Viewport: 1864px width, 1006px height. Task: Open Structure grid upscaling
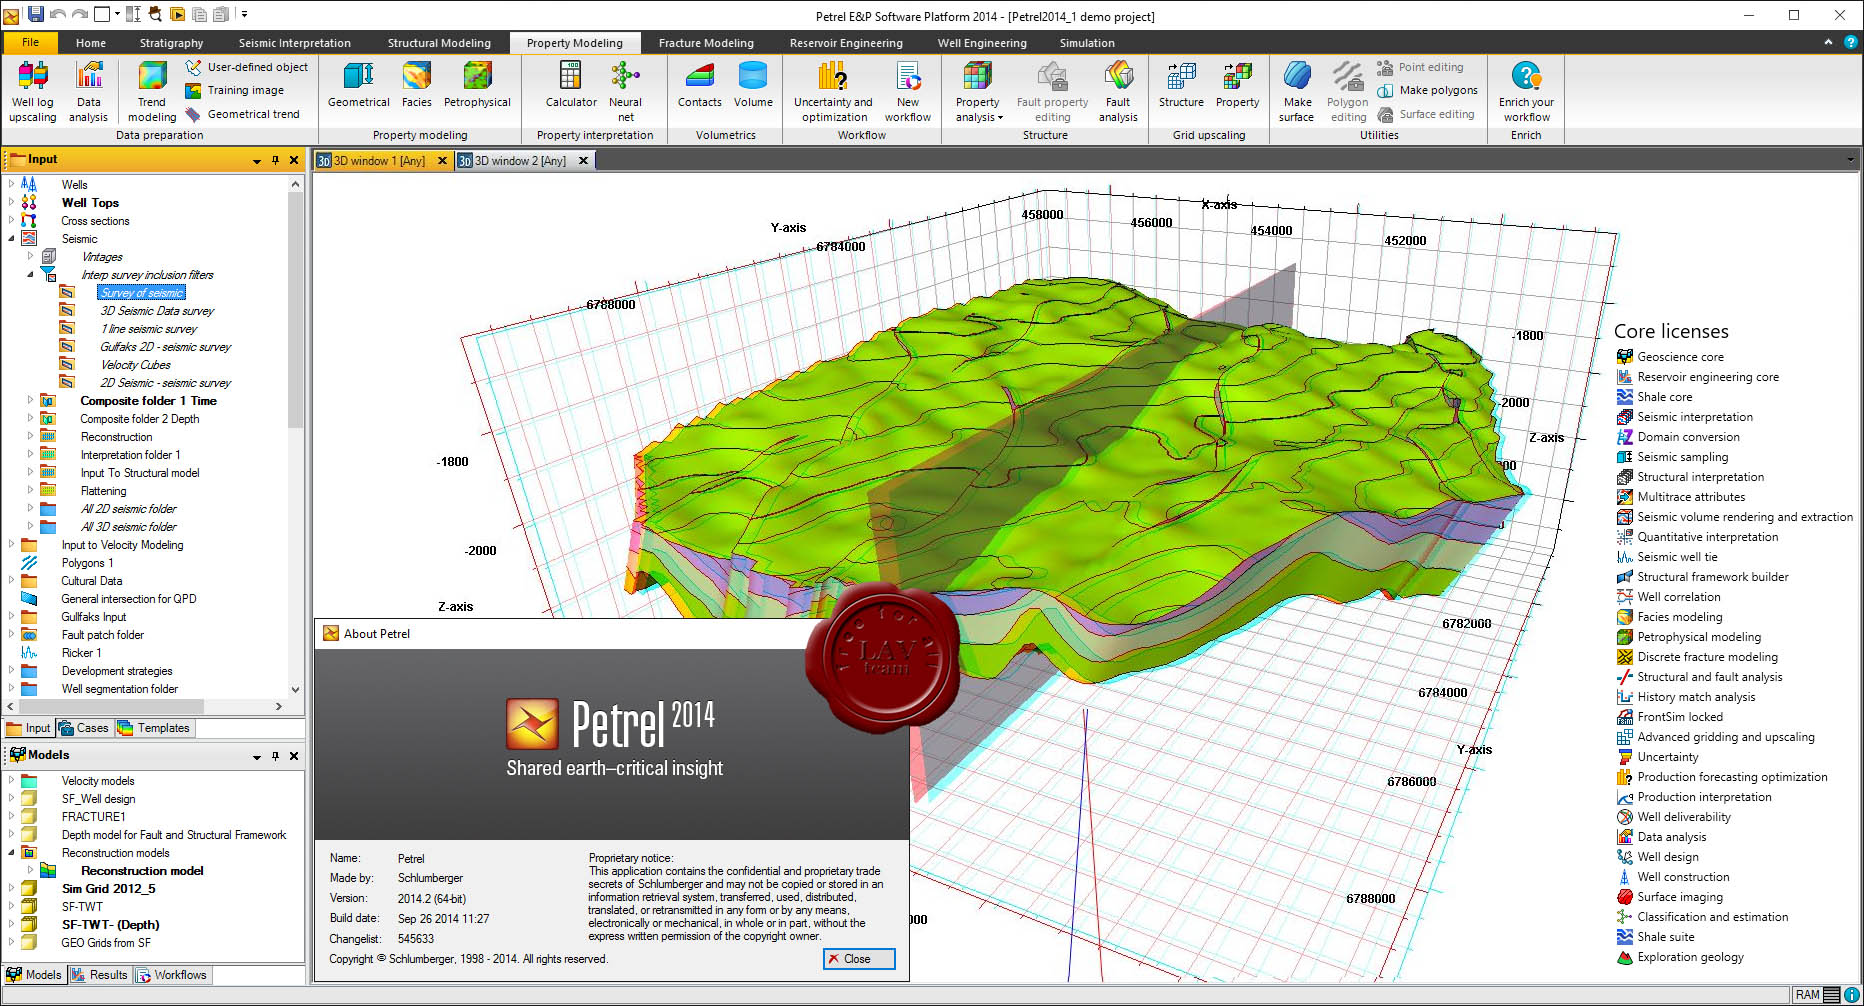1181,85
